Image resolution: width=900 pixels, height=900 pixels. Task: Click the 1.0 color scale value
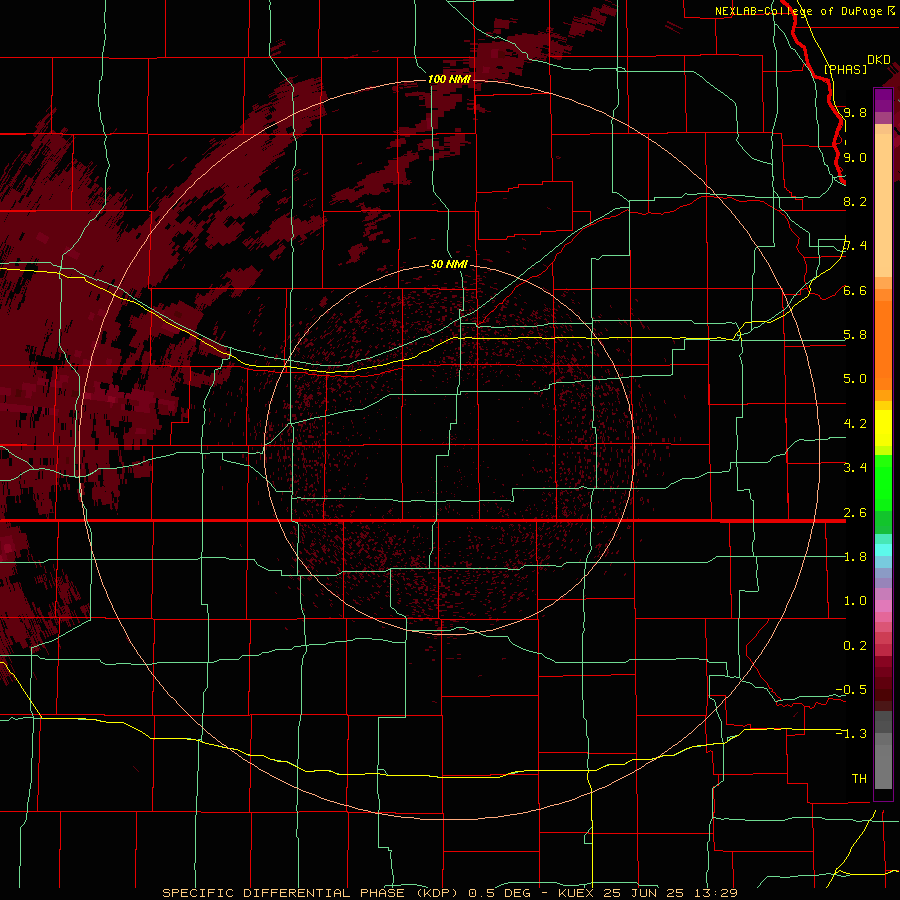coord(855,601)
